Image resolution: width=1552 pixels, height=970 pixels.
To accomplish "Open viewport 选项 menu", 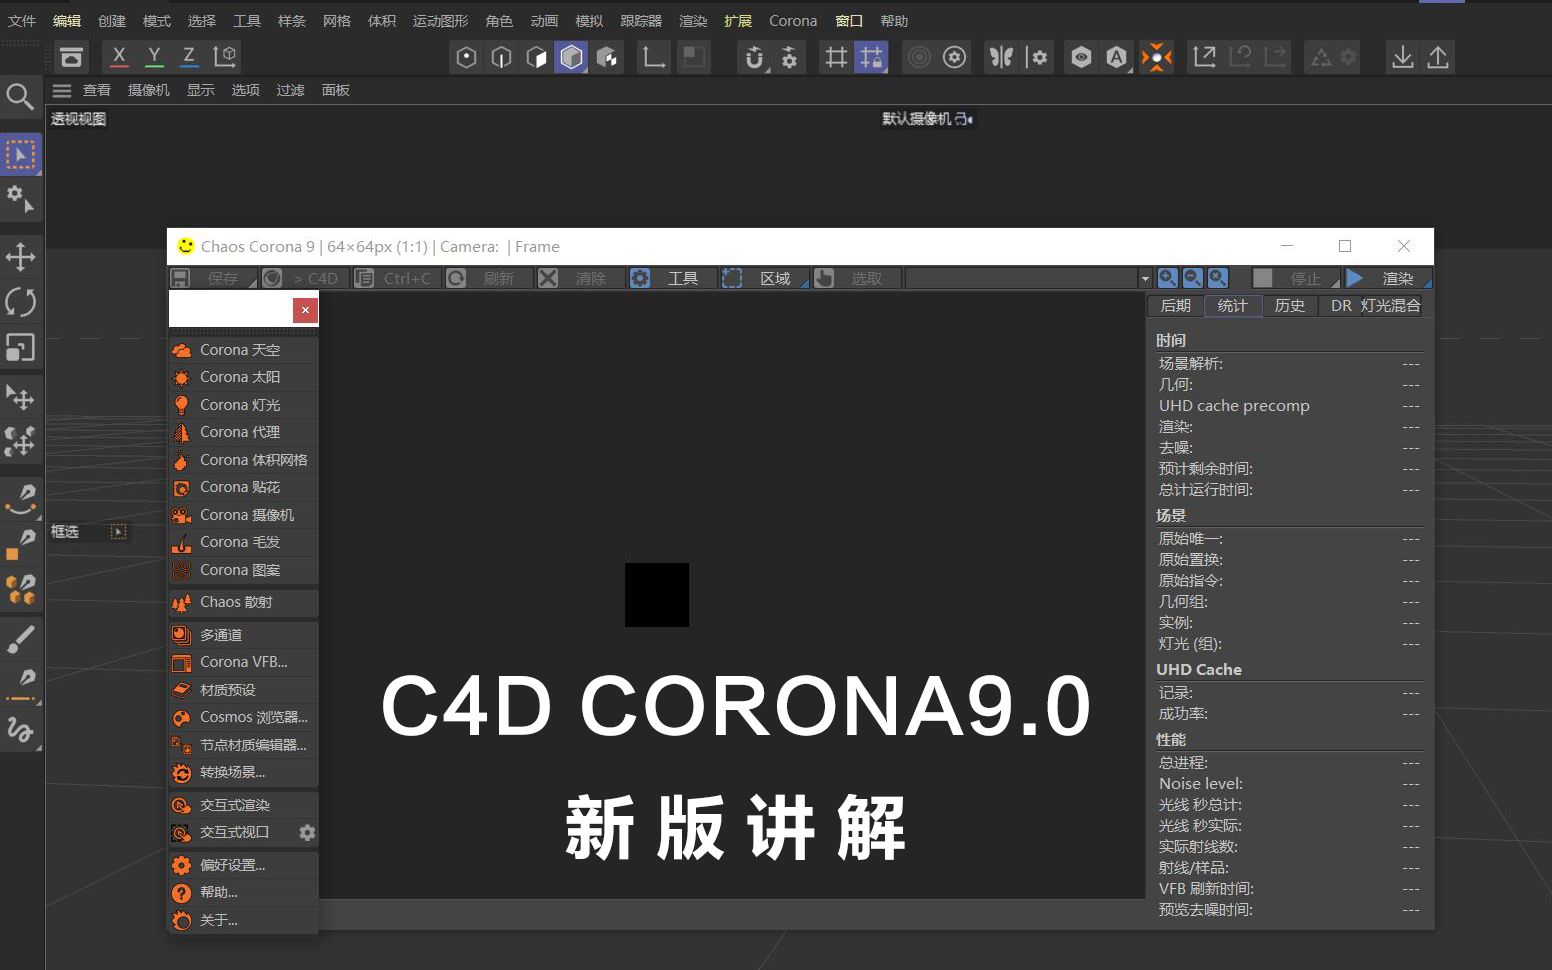I will pyautogui.click(x=246, y=90).
